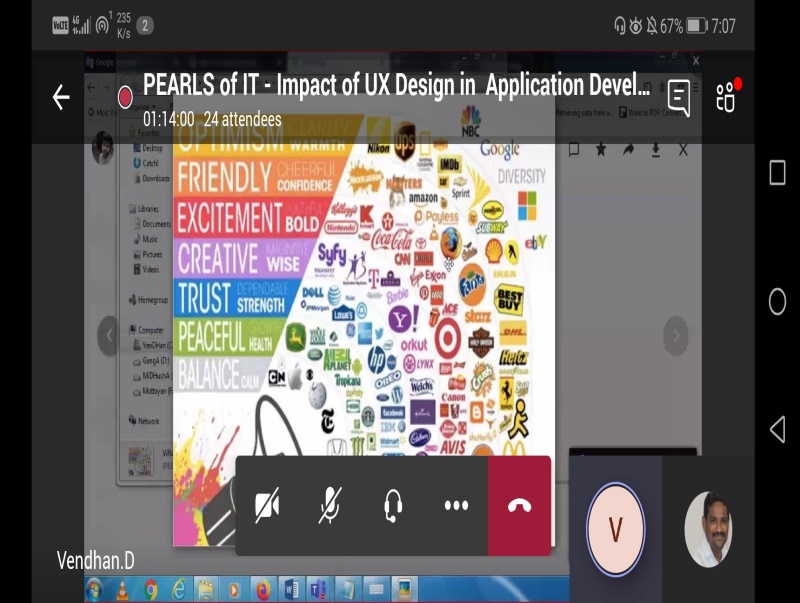Expand Libraries in the Explorer tree

tap(144, 209)
